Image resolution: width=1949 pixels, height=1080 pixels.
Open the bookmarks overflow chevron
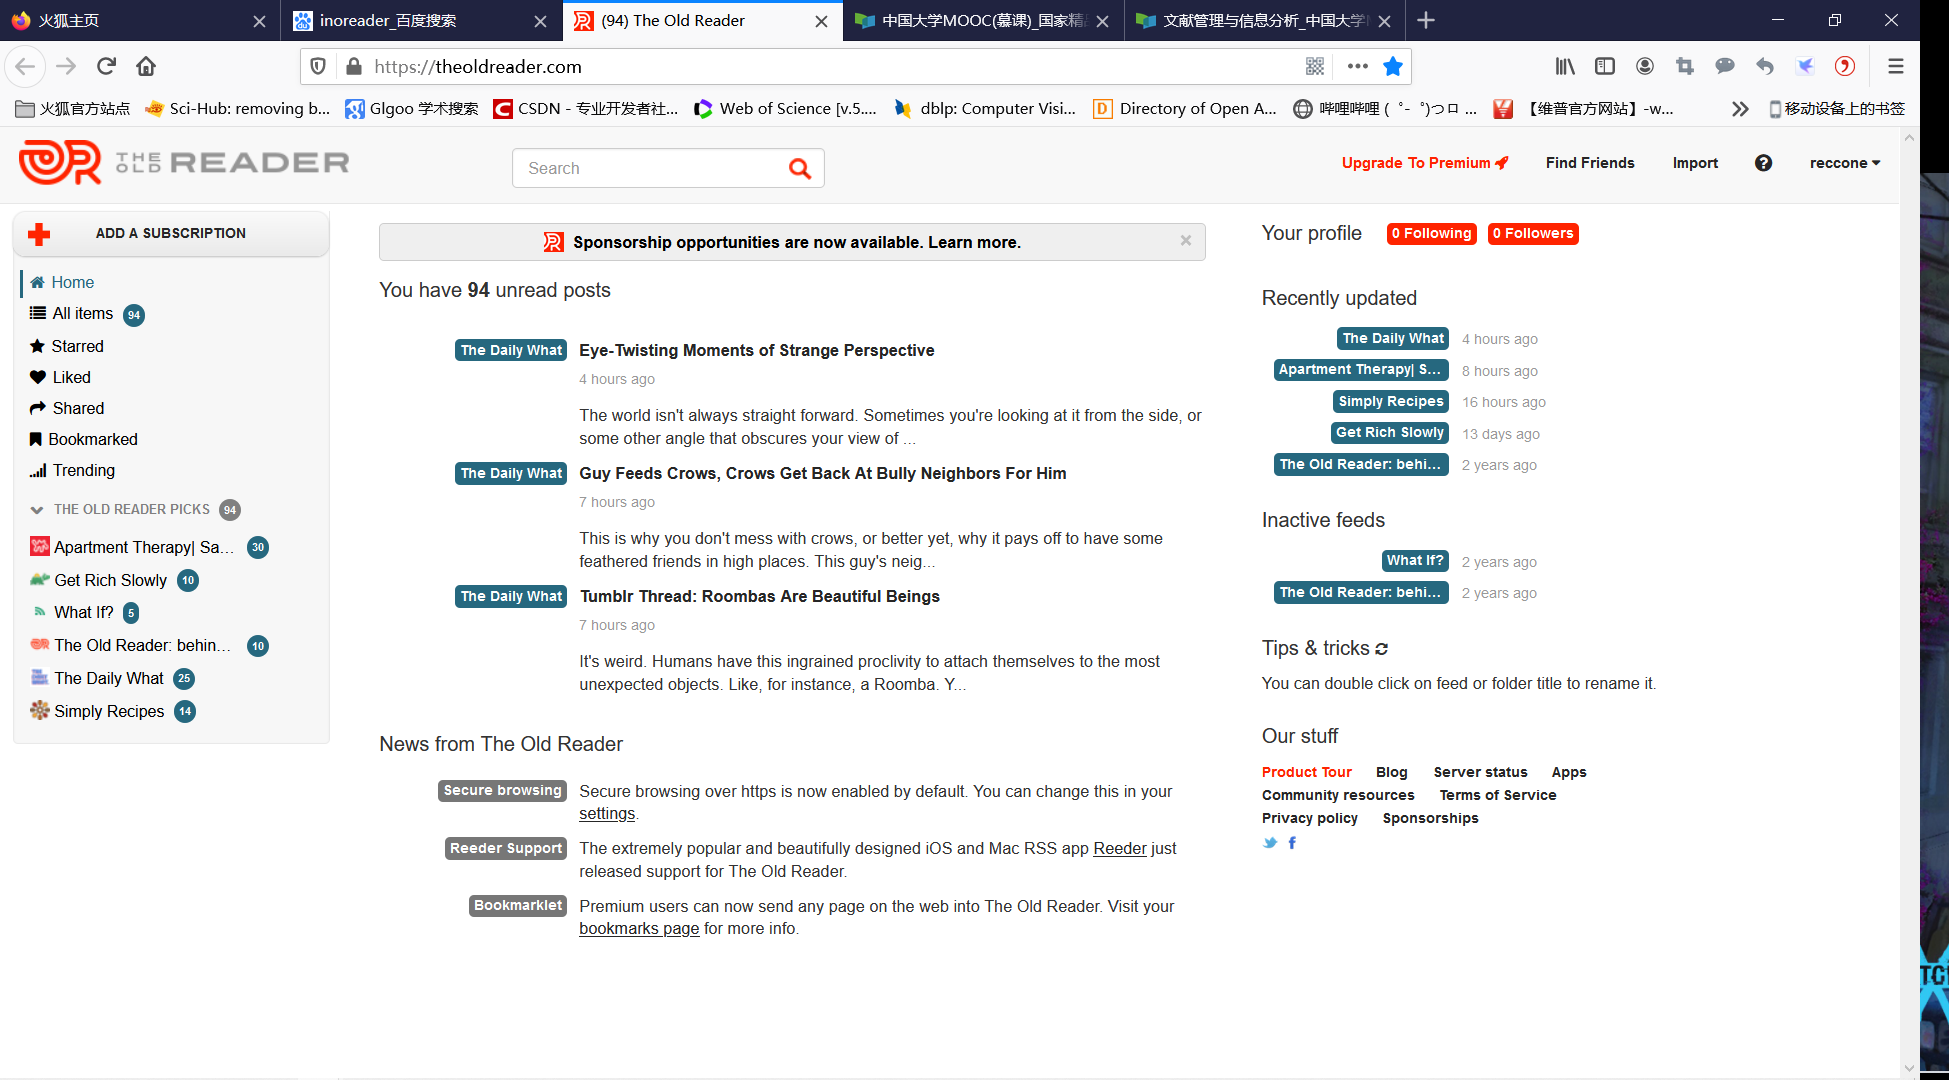point(1740,108)
